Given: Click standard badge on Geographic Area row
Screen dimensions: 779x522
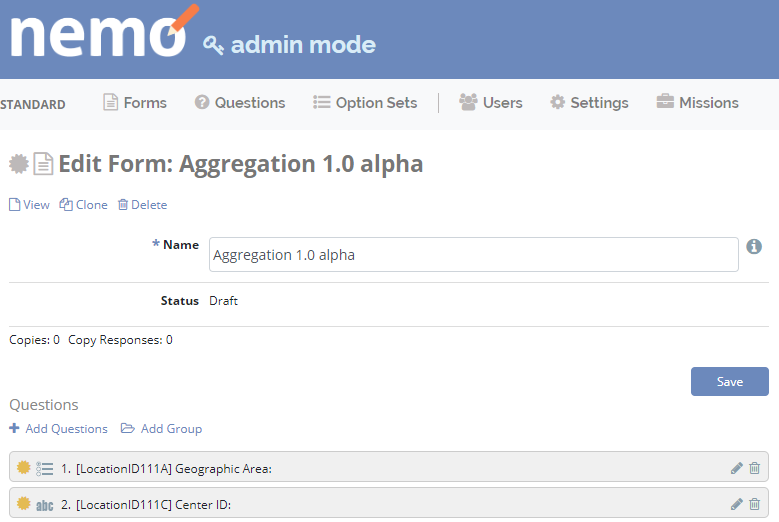Looking at the screenshot, I should 23,467.
